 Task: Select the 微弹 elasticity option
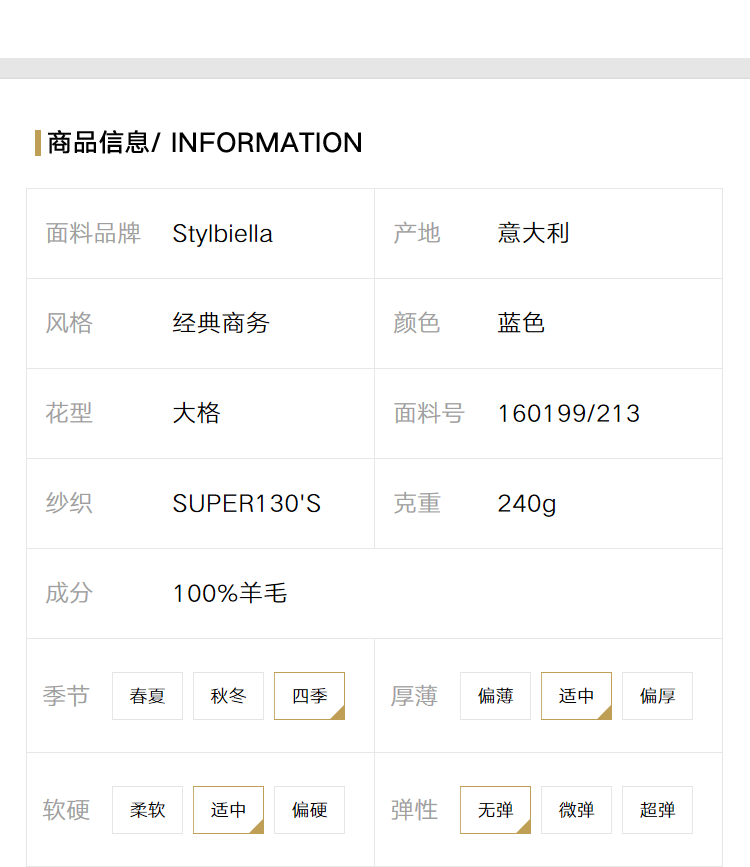576,809
